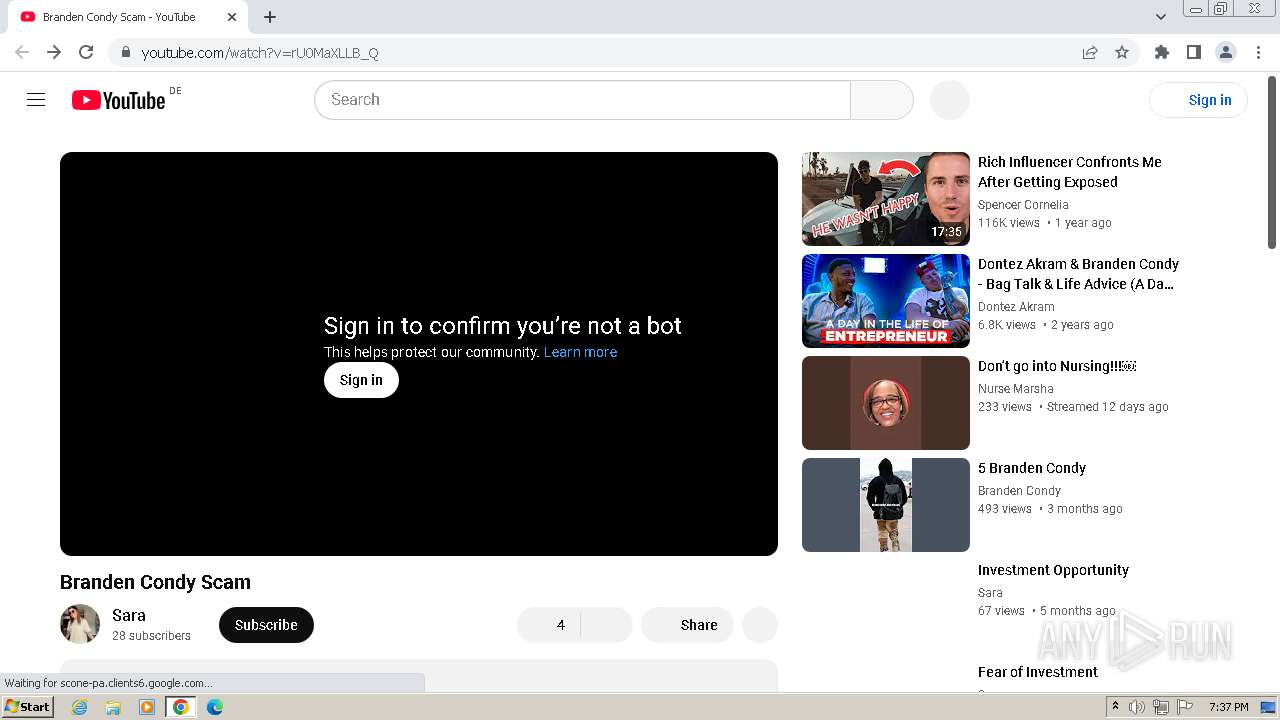Open the Chrome extensions puzzle icon
Screen dimensions: 1280x720
[x=1162, y=52]
